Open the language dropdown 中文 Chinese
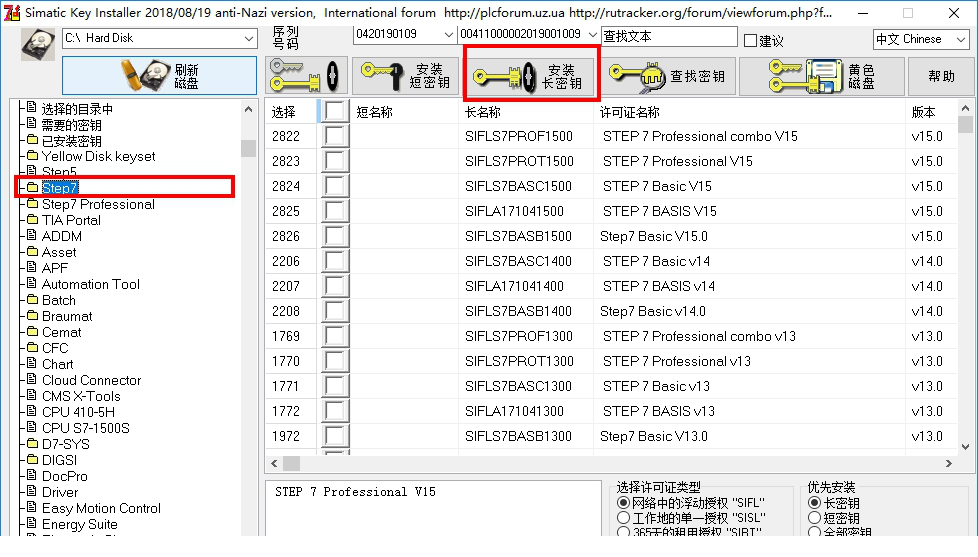The image size is (978, 557). (x=961, y=40)
